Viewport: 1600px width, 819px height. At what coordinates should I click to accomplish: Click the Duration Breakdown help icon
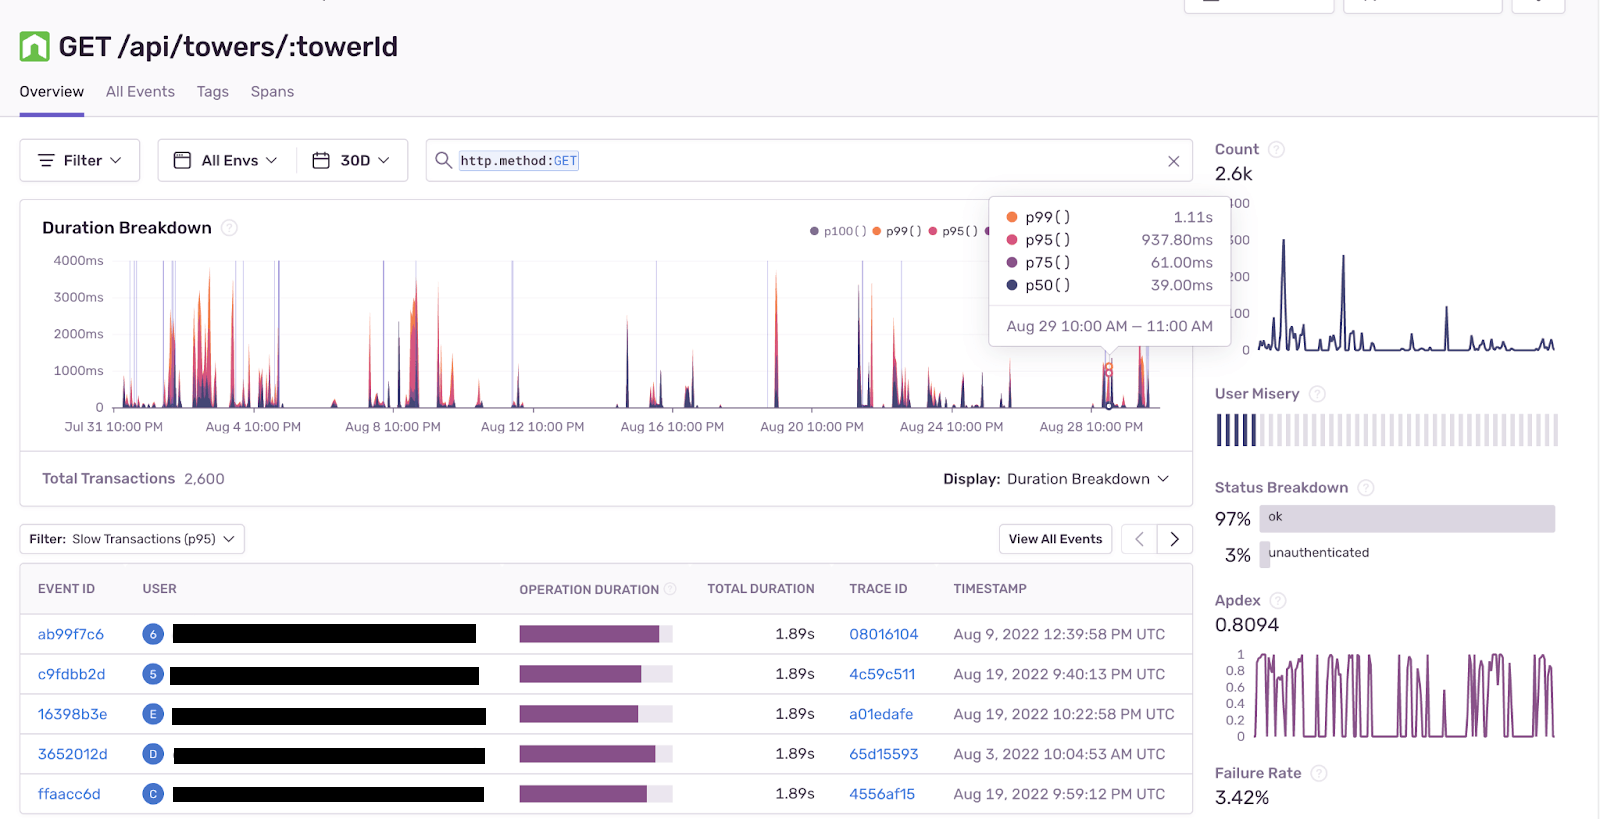(229, 228)
